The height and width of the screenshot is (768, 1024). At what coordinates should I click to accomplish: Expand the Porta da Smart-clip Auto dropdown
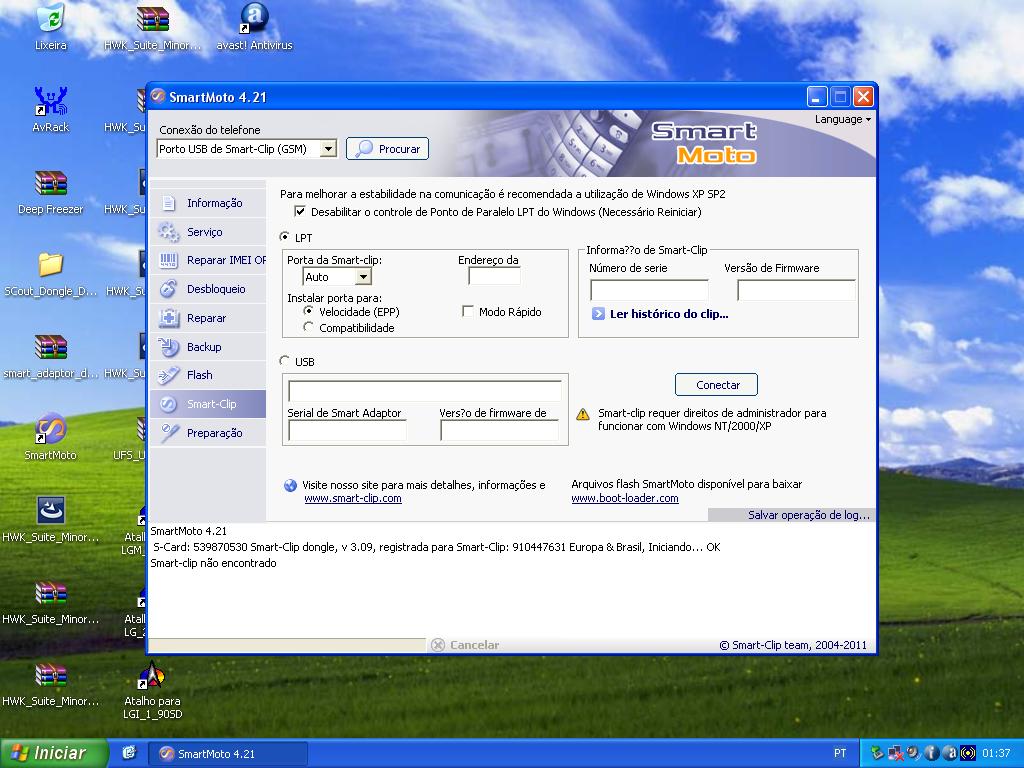pyautogui.click(x=364, y=277)
